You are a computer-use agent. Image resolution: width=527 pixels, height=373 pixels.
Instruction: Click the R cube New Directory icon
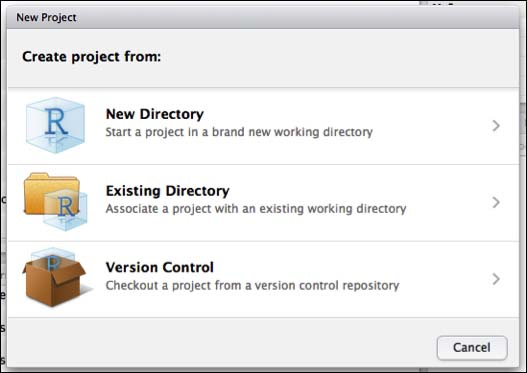click(x=55, y=125)
